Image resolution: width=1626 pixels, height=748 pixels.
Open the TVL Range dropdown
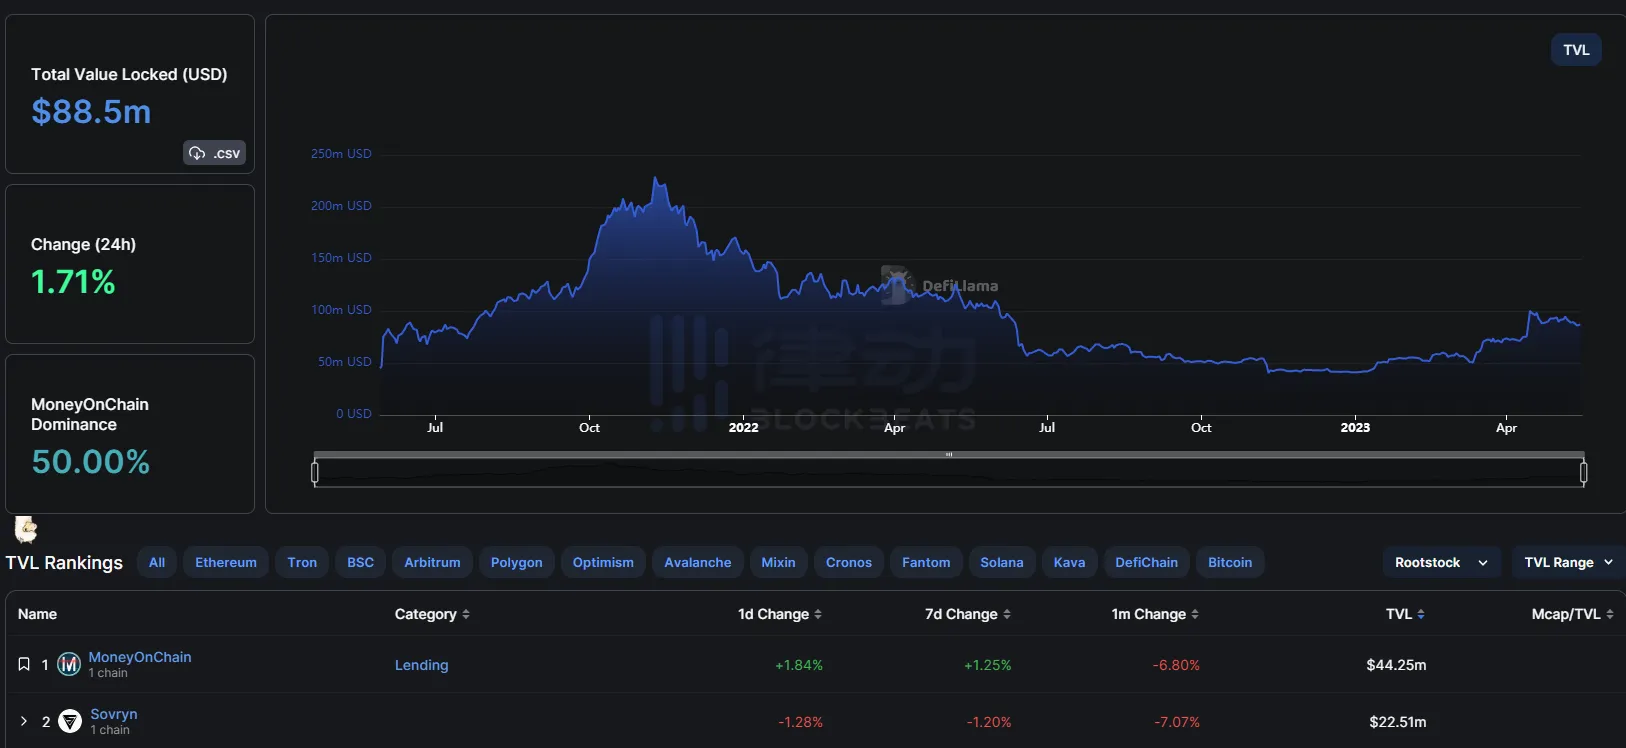(1567, 562)
